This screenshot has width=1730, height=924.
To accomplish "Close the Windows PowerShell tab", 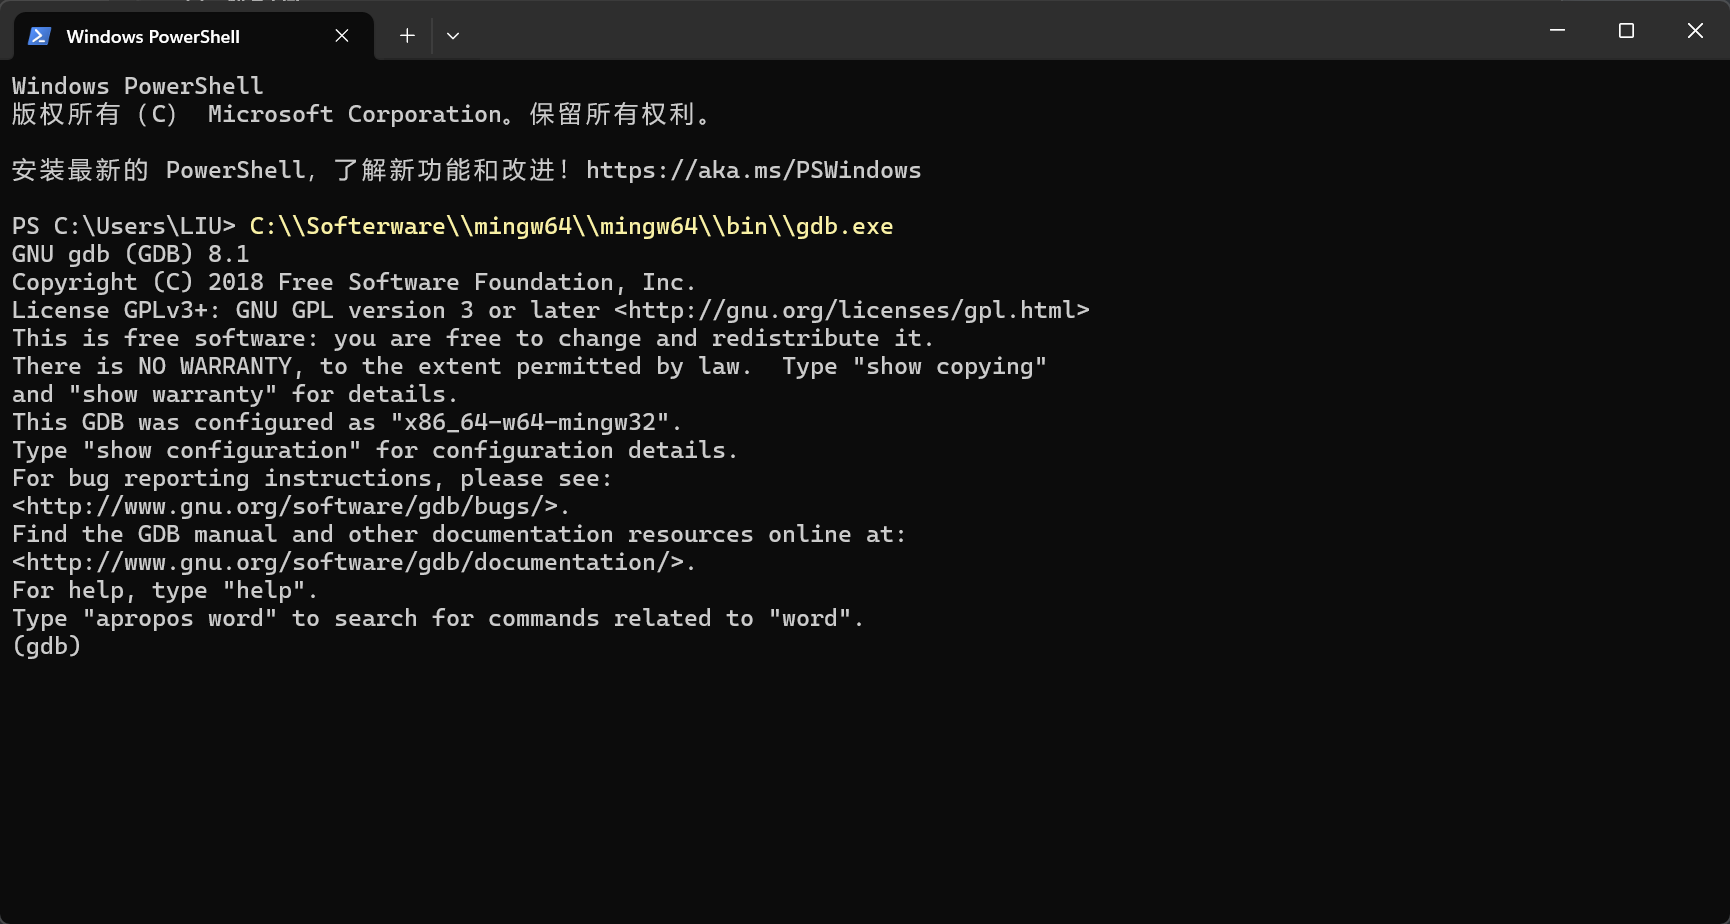I will coord(341,35).
